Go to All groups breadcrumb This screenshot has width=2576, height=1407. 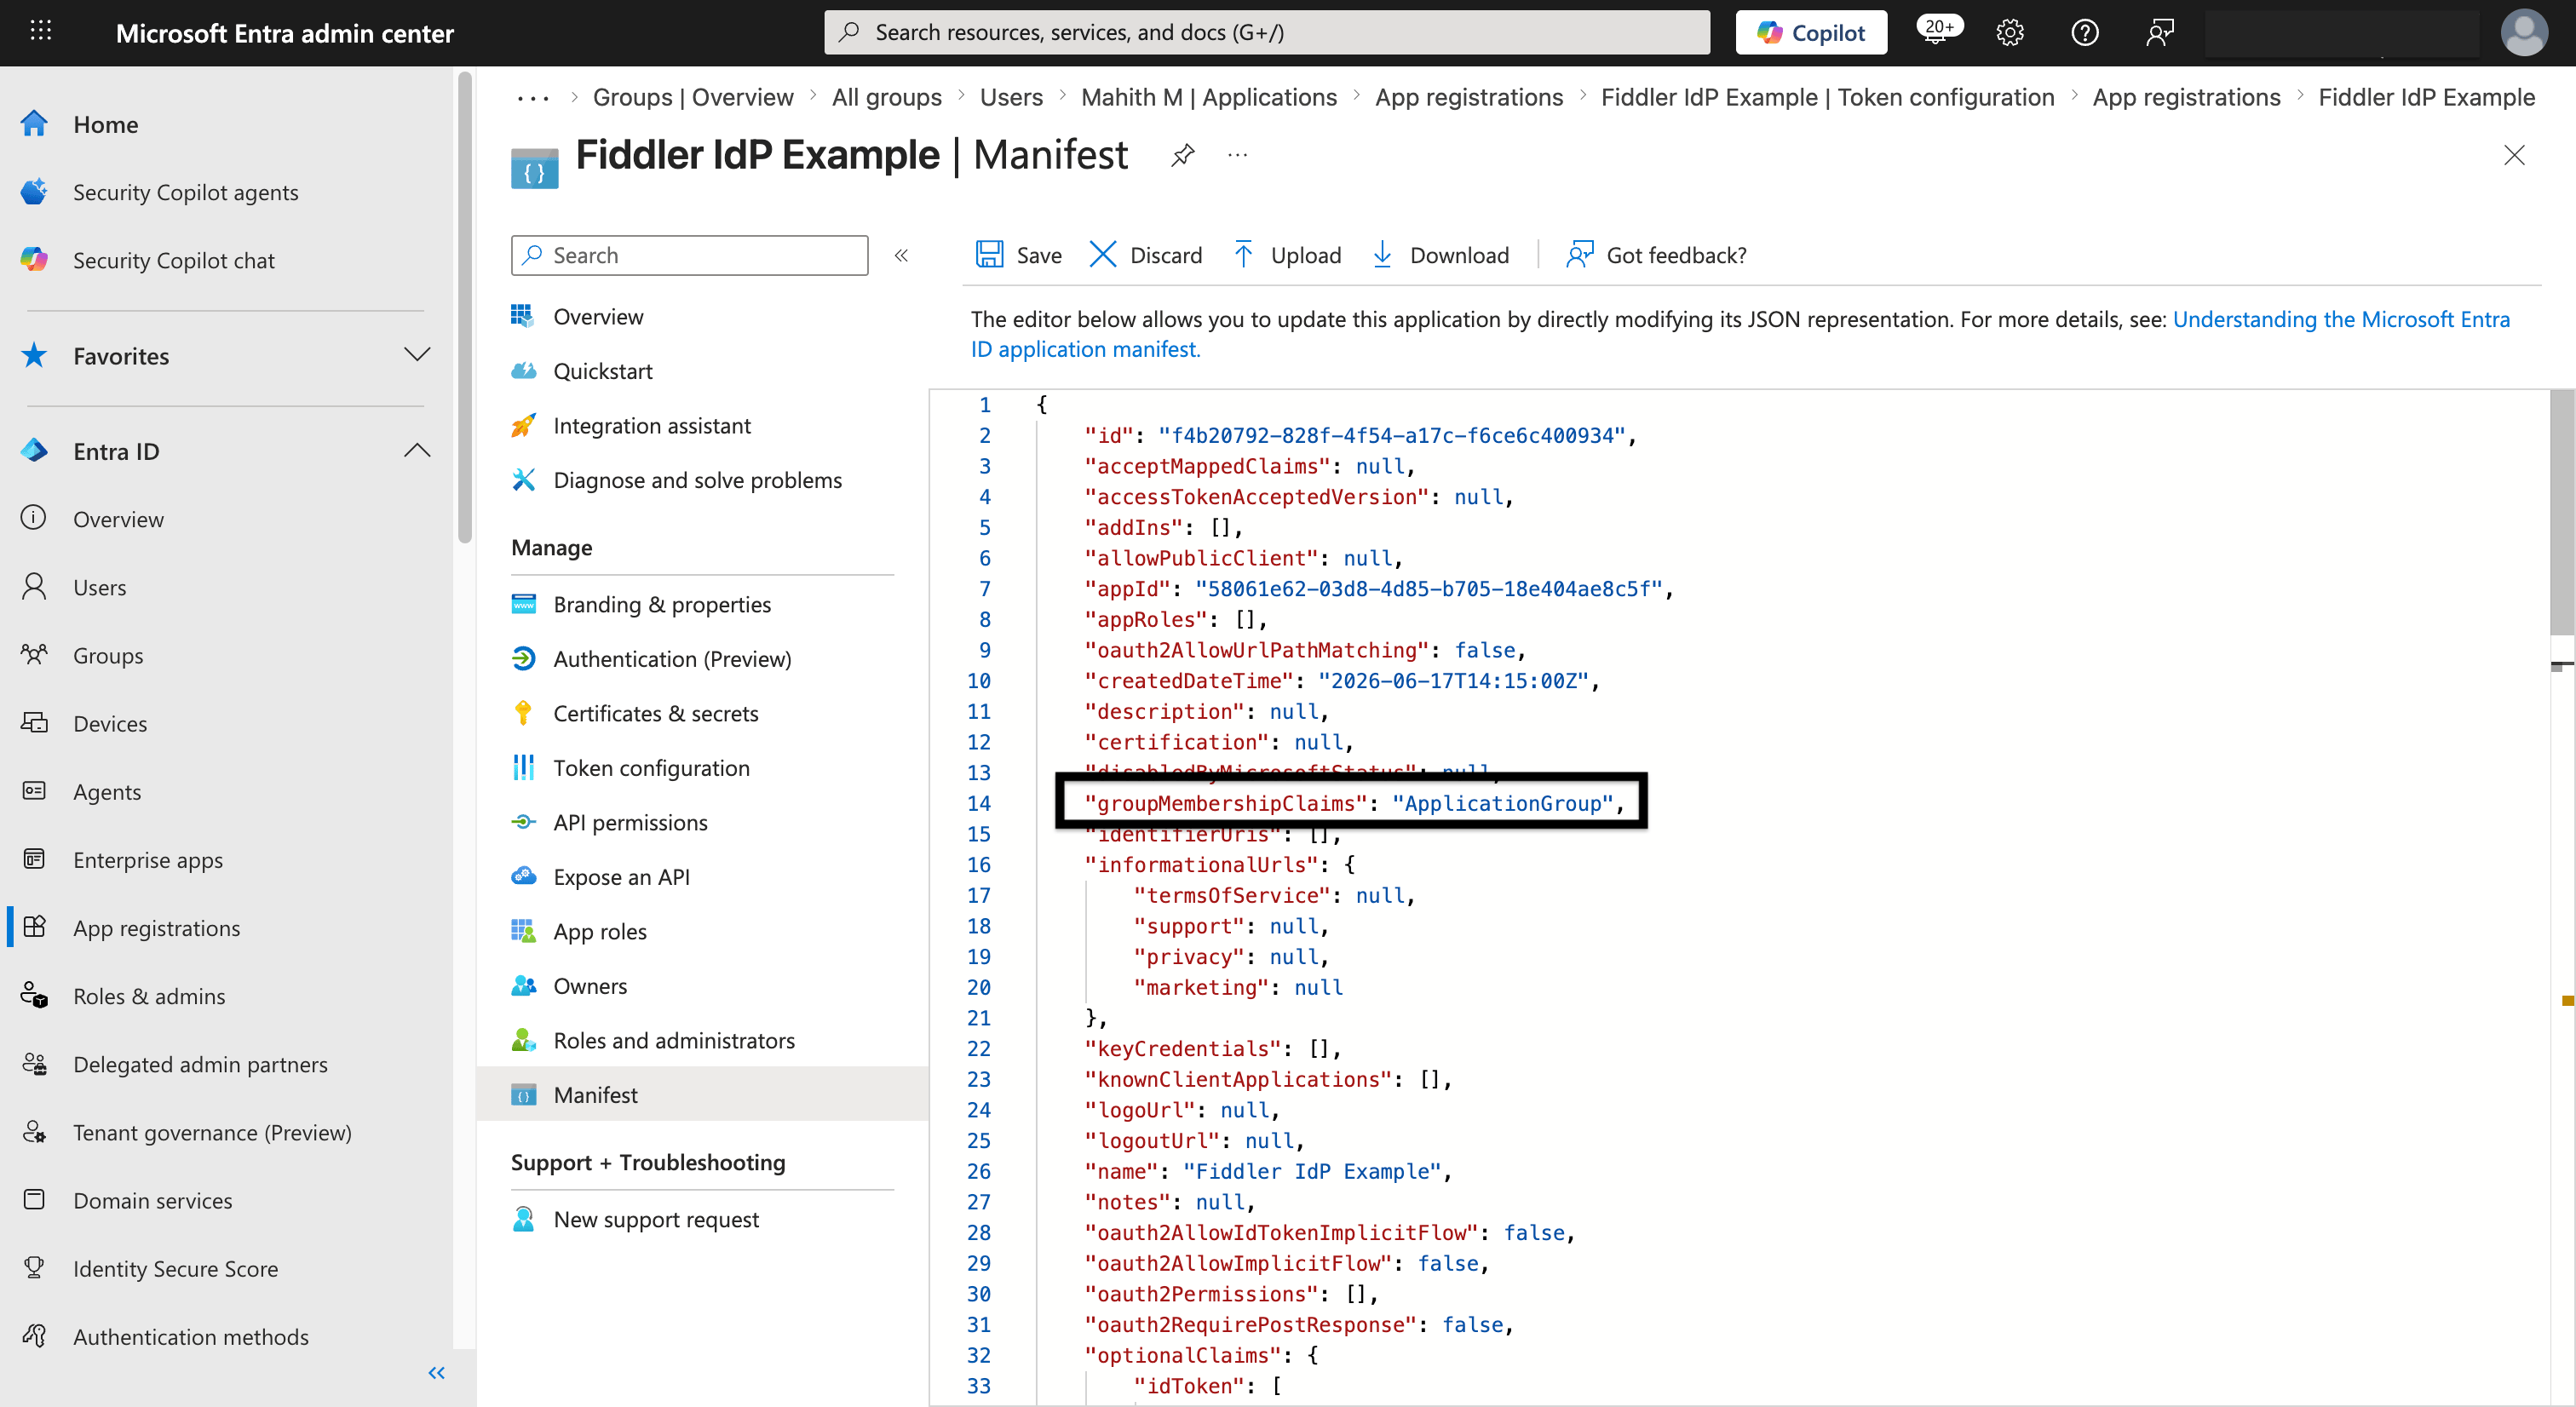coord(886,97)
